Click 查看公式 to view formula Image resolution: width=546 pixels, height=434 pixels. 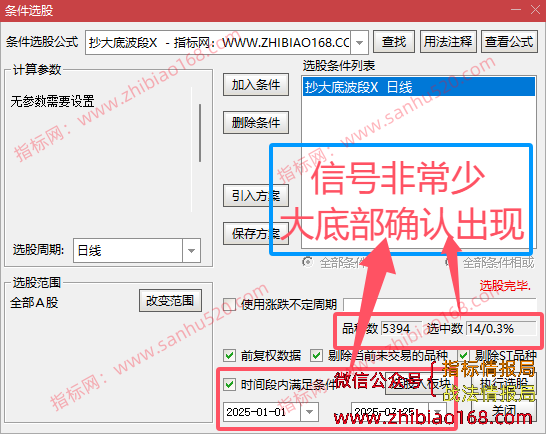509,42
